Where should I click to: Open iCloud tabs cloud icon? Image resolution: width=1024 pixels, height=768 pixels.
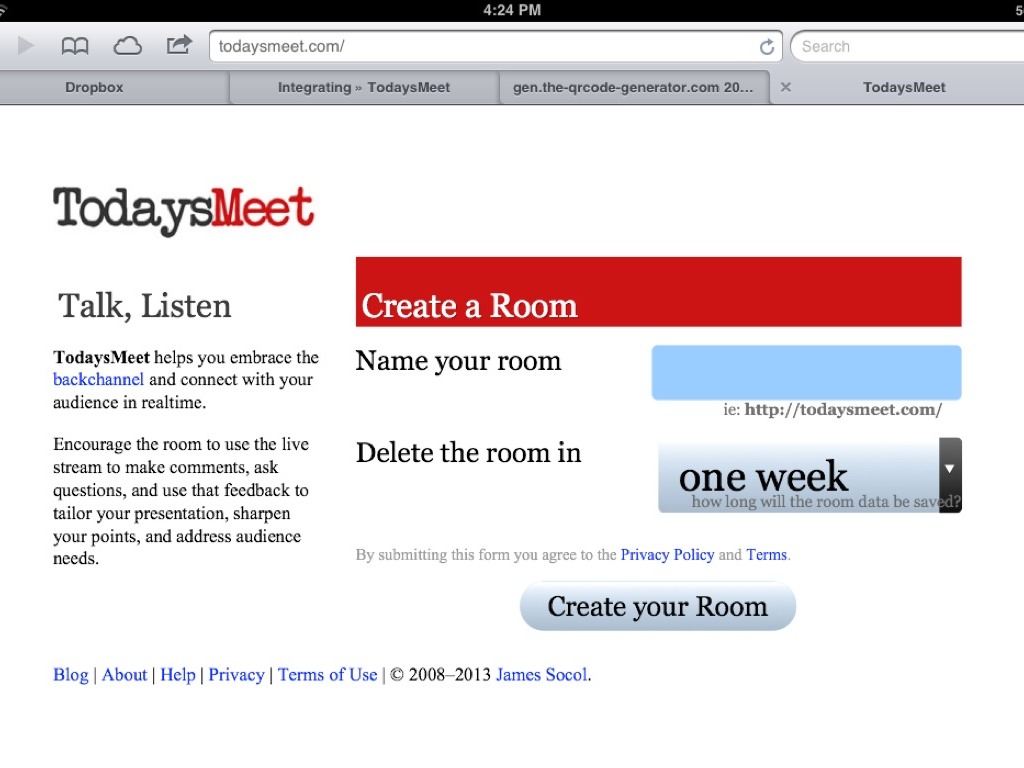pos(127,46)
